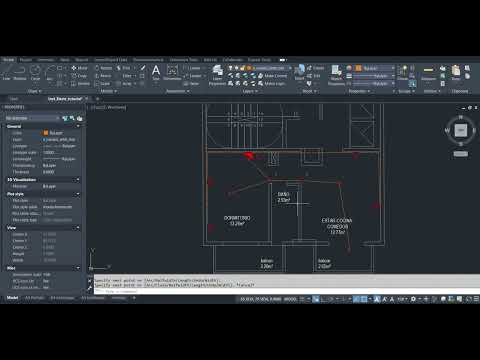Click the Paste icon in Clipboard panel
The width and height of the screenshot is (480, 360).
coord(456,72)
